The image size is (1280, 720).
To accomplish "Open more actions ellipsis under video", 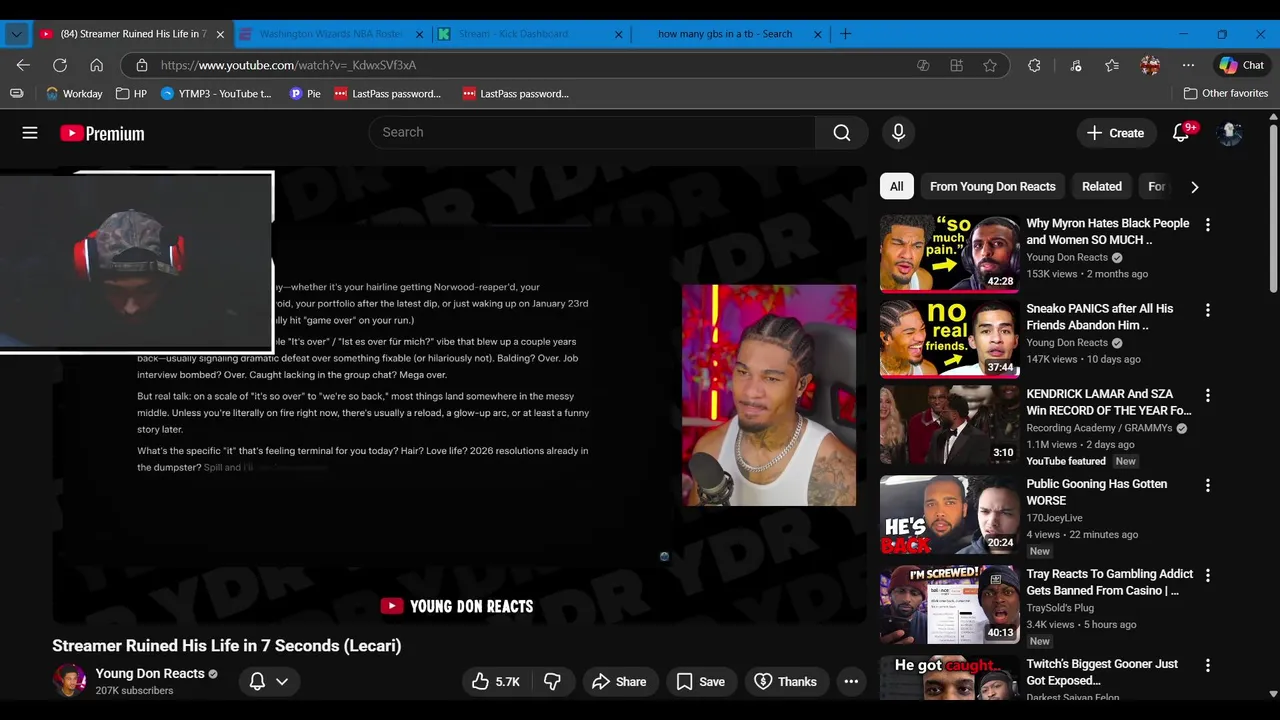I will pyautogui.click(x=851, y=682).
